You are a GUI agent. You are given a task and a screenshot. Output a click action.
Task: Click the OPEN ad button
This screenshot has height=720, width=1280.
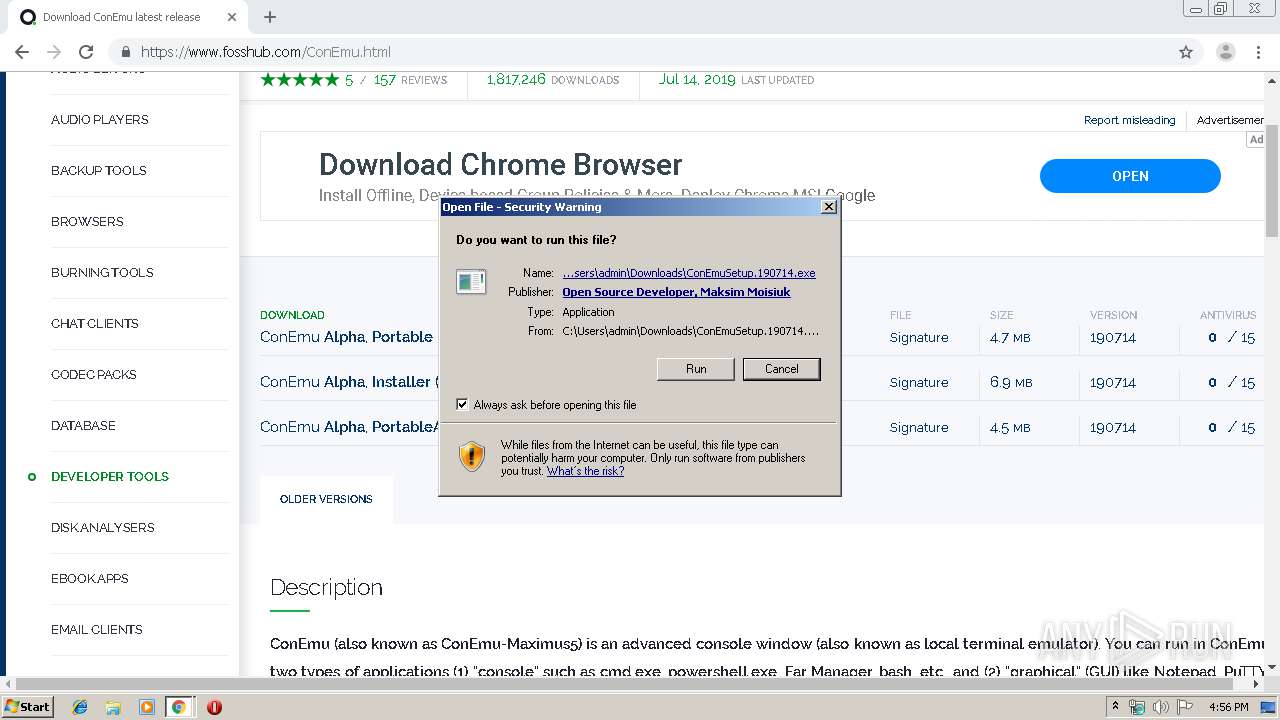1130,176
